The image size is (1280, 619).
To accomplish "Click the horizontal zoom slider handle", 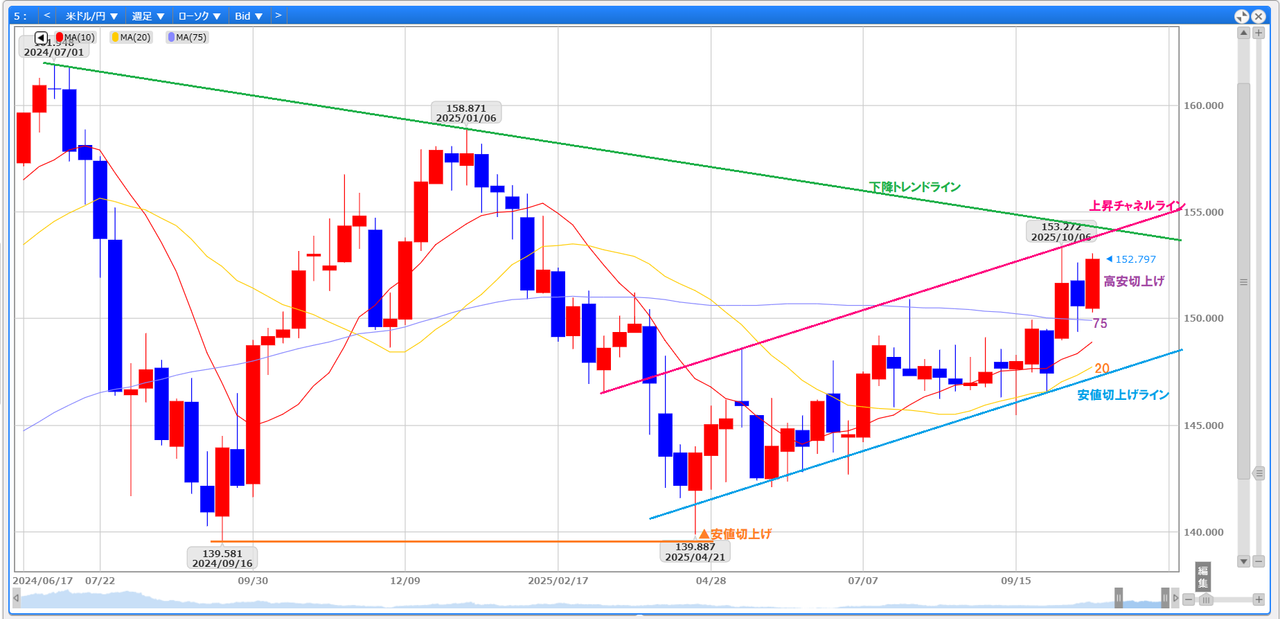I will (x=1206, y=599).
